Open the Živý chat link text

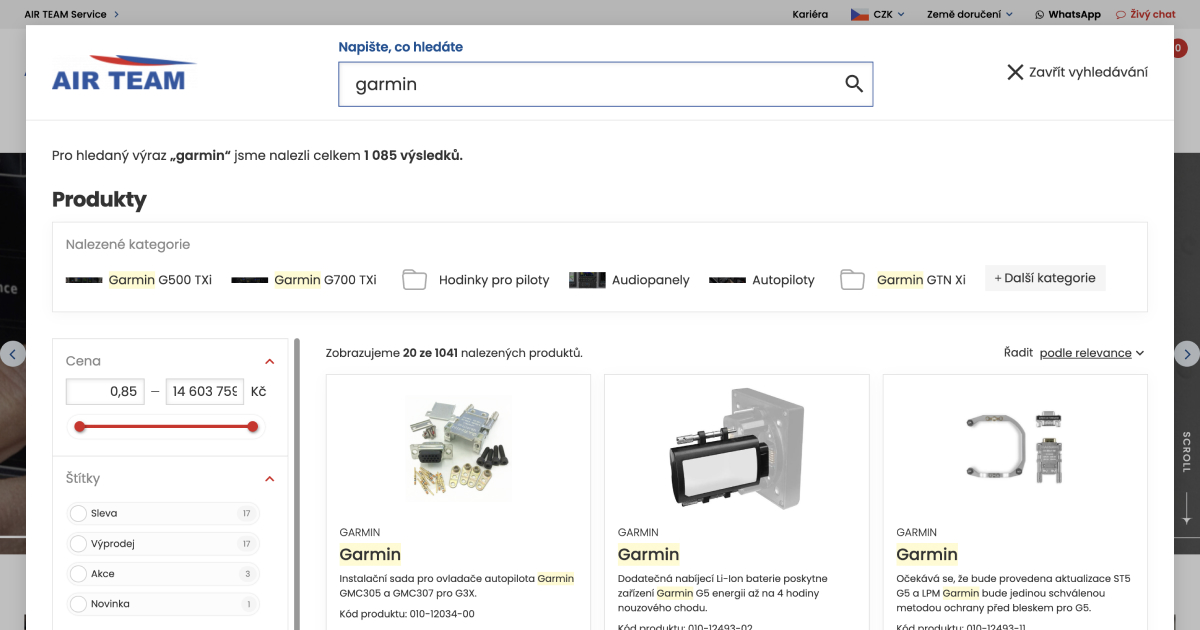(1153, 15)
